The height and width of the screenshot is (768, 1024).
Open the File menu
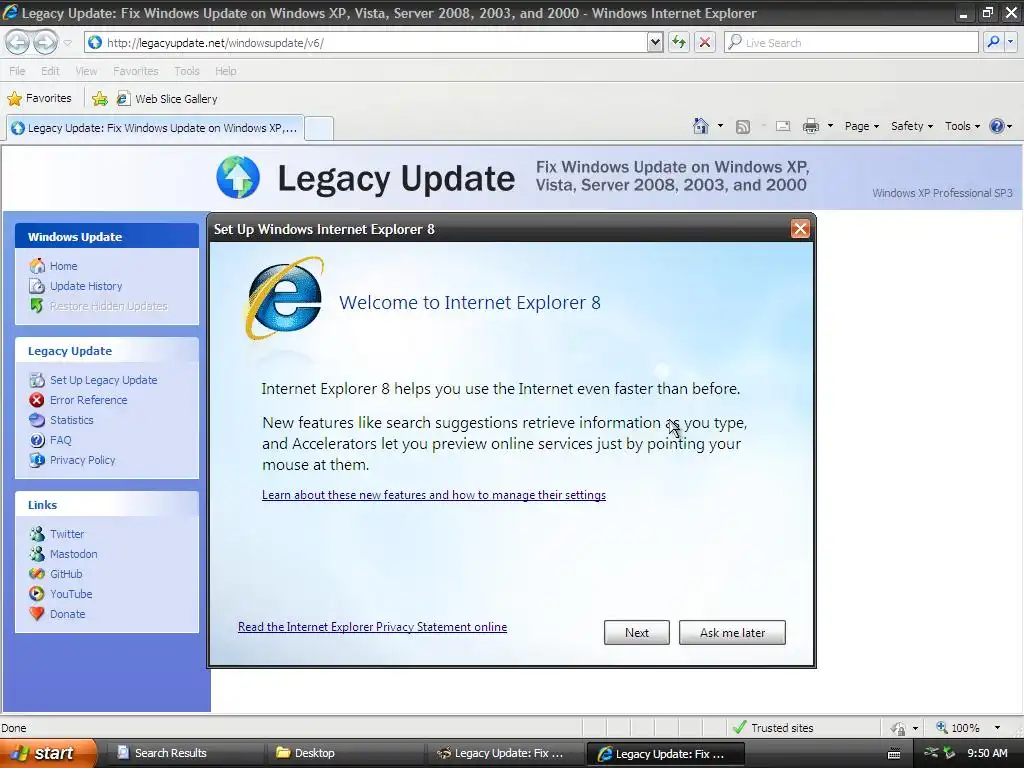17,71
